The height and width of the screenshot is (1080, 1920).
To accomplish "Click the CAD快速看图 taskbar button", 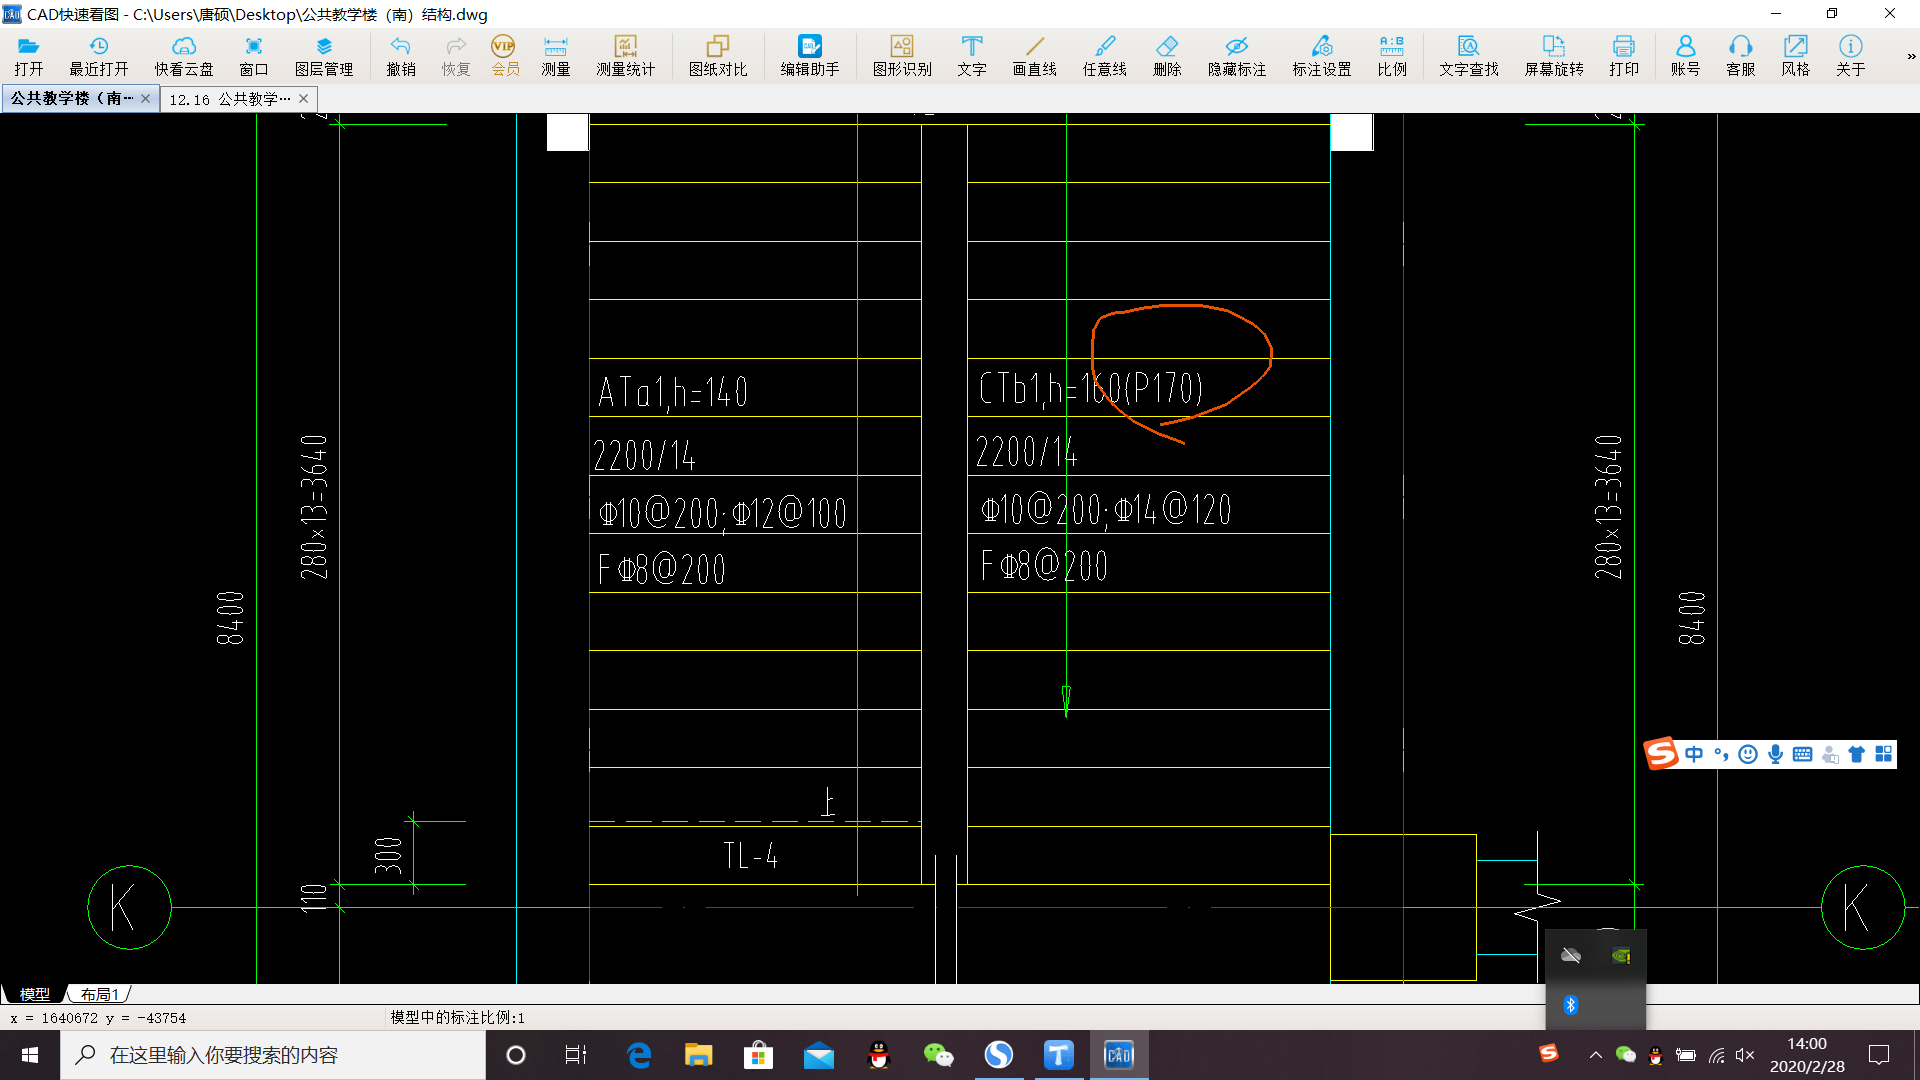I will tap(1118, 1055).
